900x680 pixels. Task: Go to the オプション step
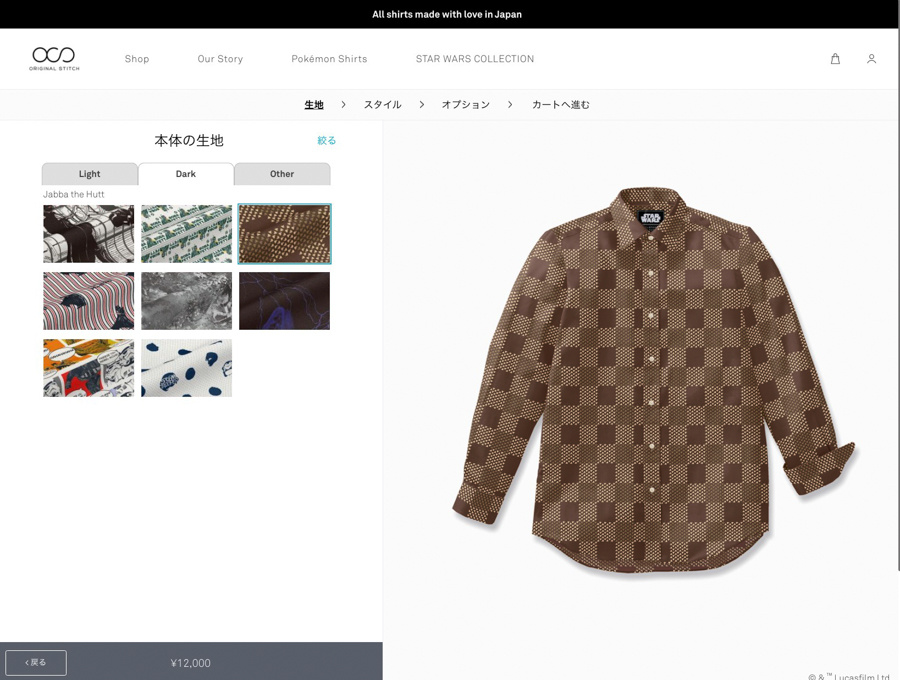[465, 104]
